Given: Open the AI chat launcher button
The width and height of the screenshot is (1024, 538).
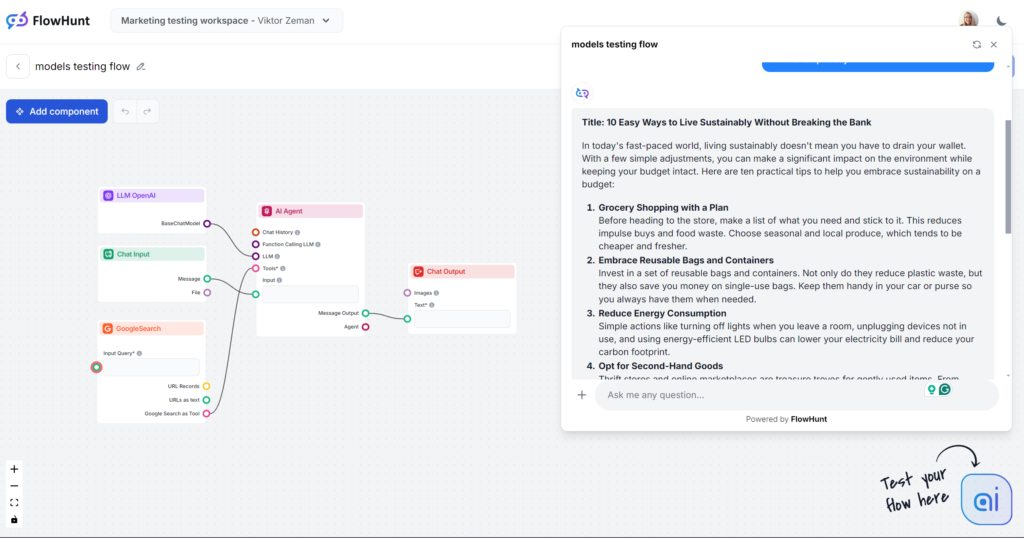Looking at the screenshot, I should click(985, 500).
